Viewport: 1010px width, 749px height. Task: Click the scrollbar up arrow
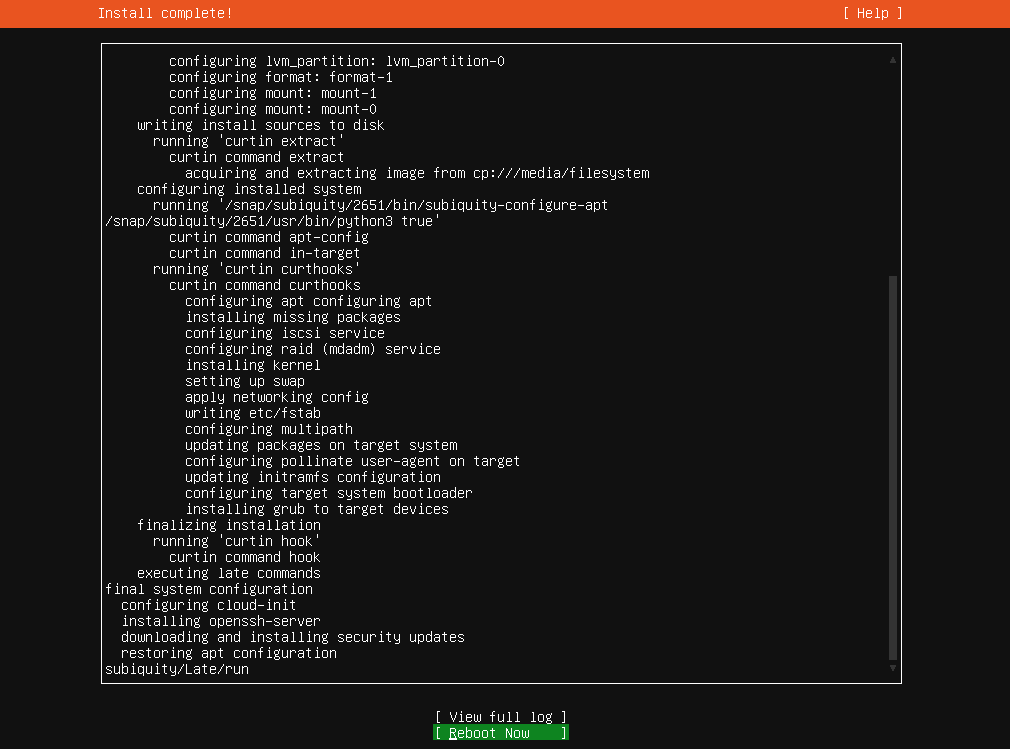pos(892,59)
